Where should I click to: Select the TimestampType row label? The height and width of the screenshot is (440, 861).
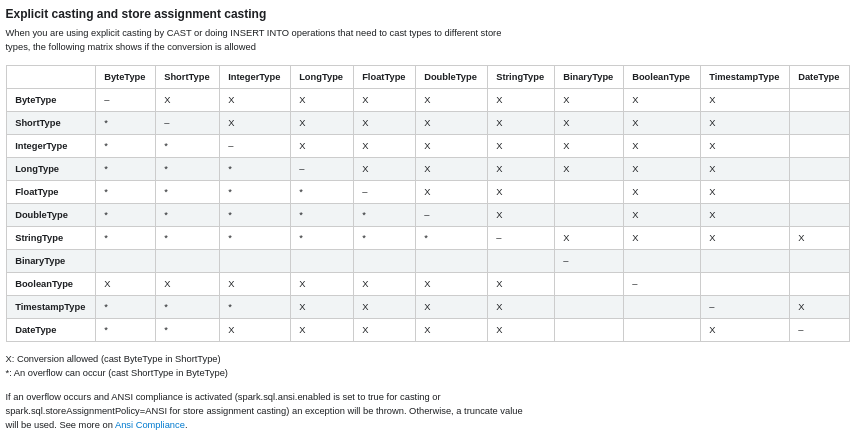(x=50, y=307)
